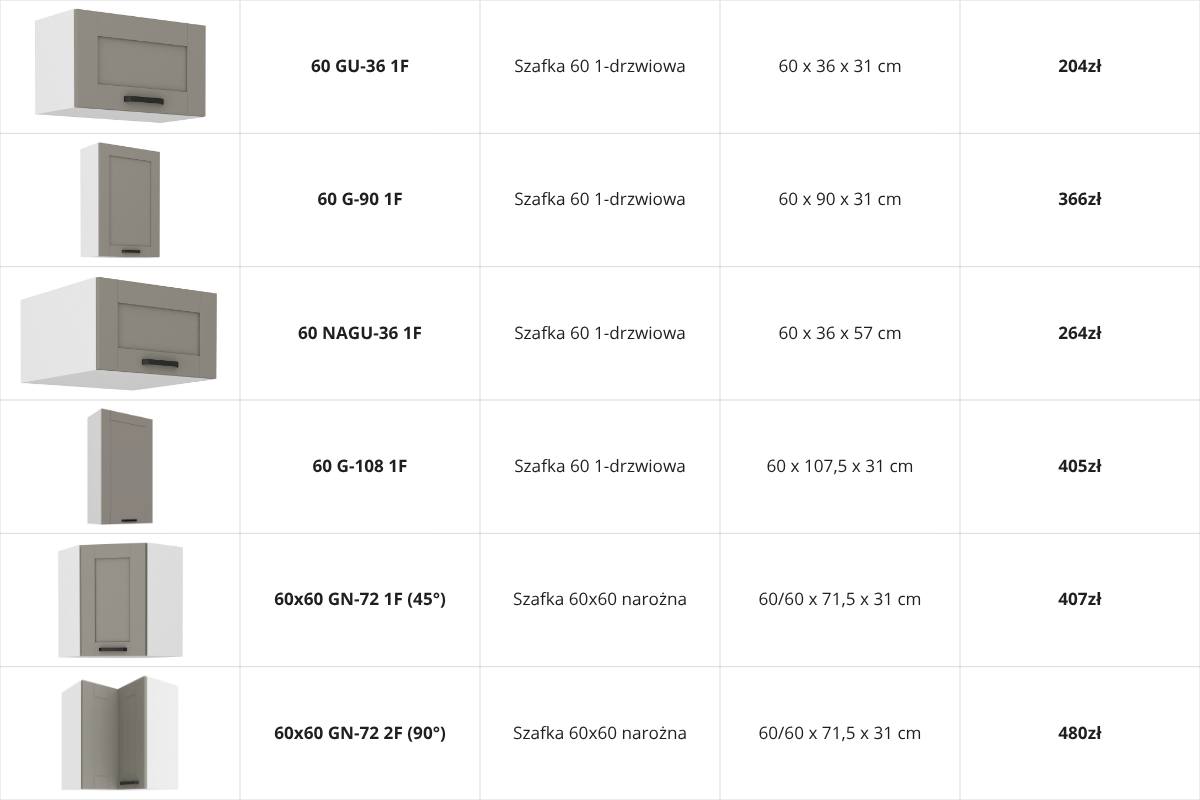Viewport: 1200px width, 800px height.
Task: Select the 264zł price cell
Action: 1080,333
